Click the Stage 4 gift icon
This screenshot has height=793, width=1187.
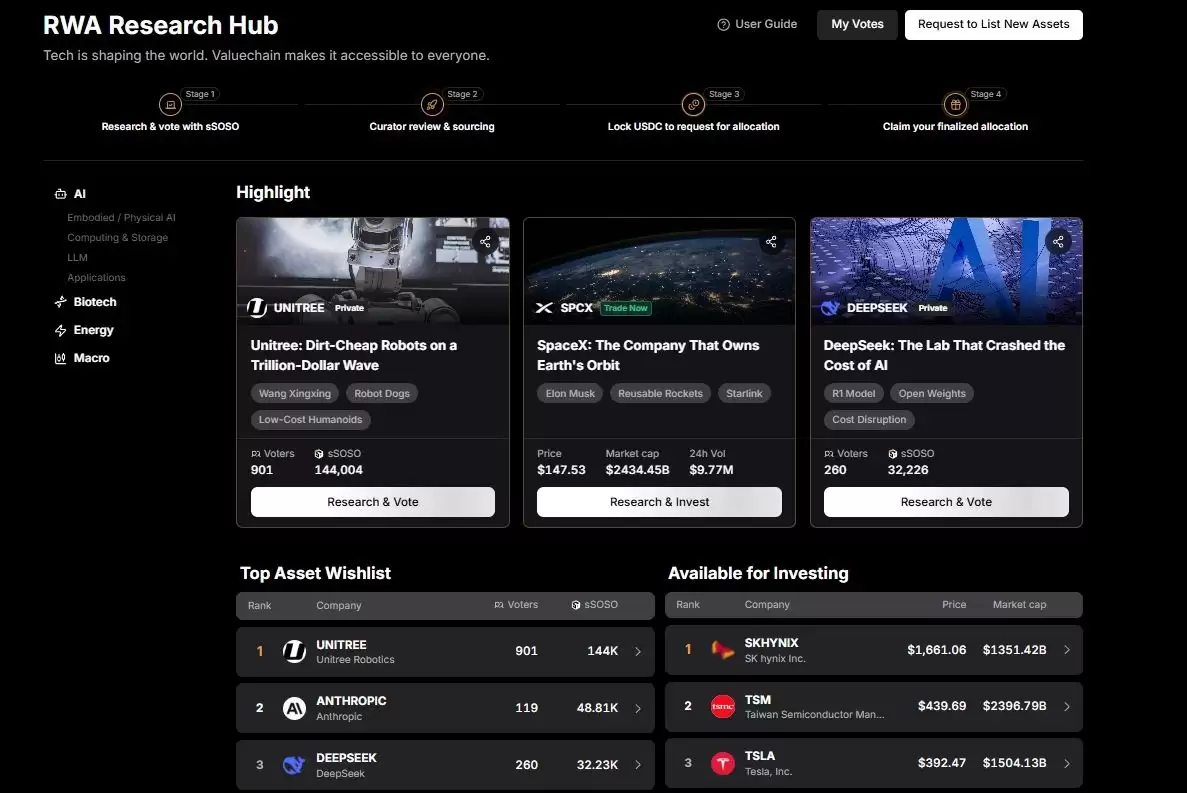[955, 104]
